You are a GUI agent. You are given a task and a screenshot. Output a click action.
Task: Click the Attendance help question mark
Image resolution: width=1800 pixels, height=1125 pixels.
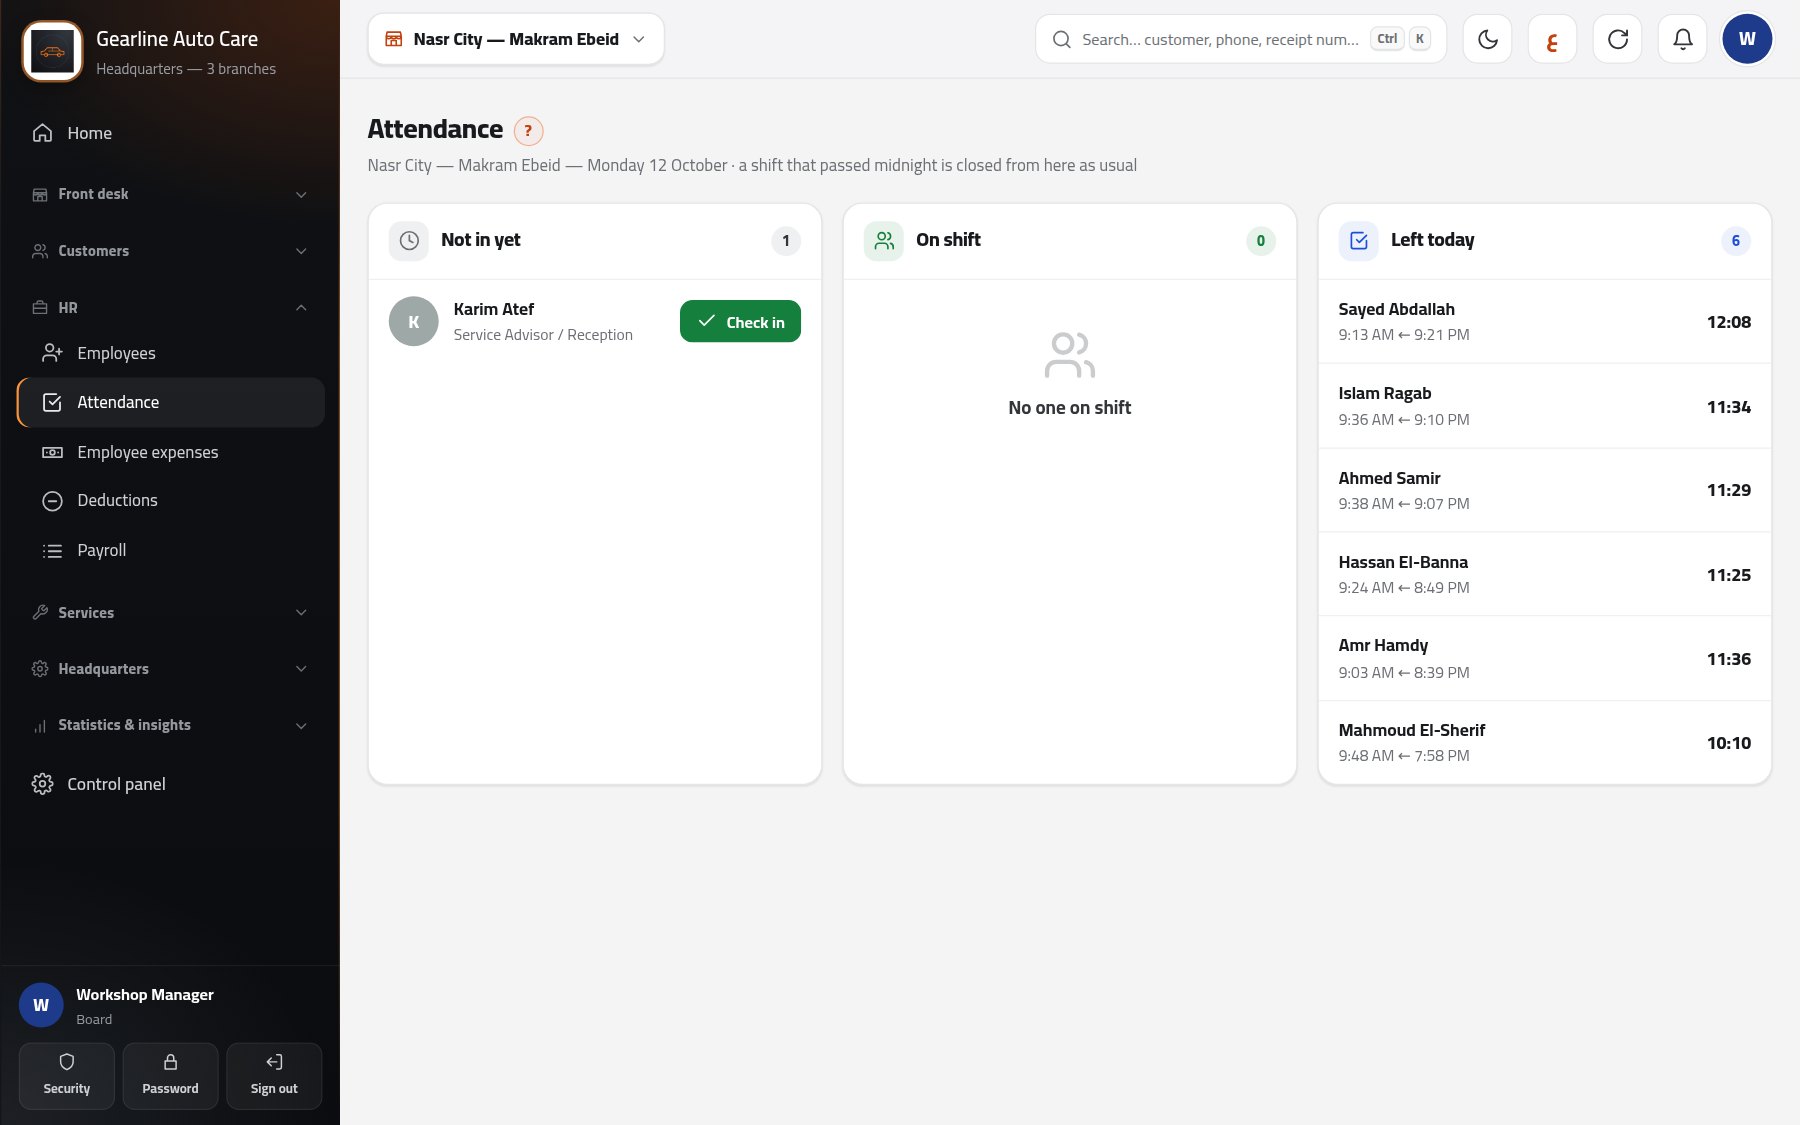pyautogui.click(x=528, y=130)
